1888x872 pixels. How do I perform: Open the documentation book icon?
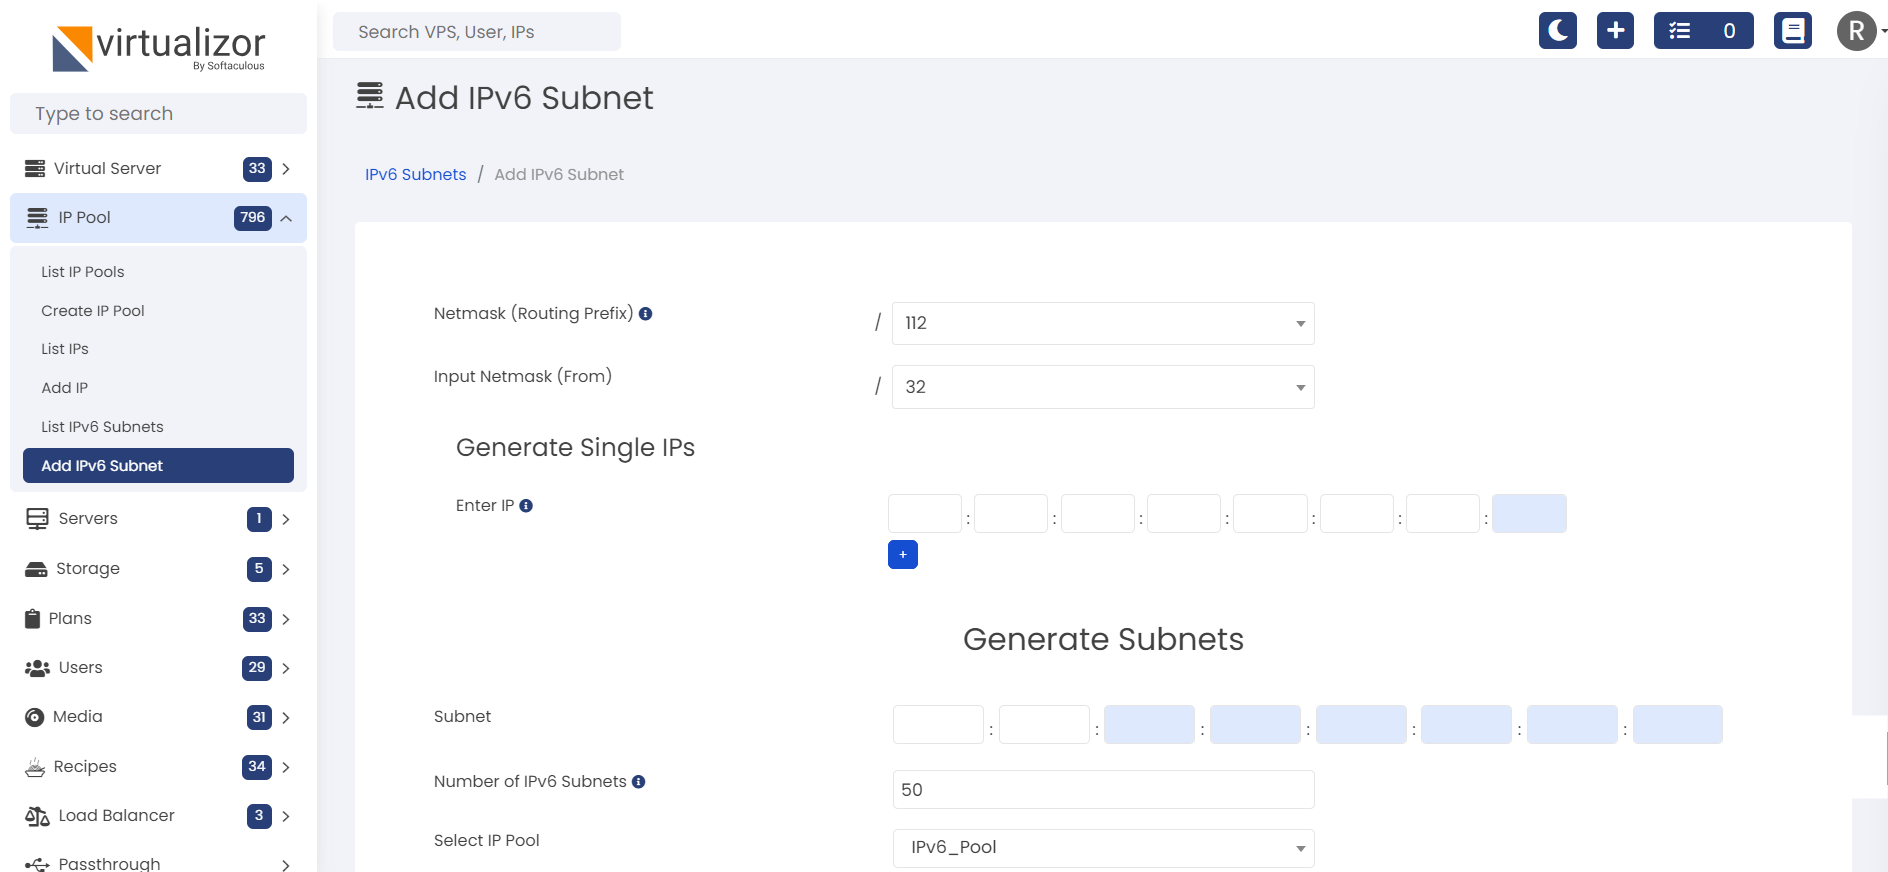(1793, 31)
